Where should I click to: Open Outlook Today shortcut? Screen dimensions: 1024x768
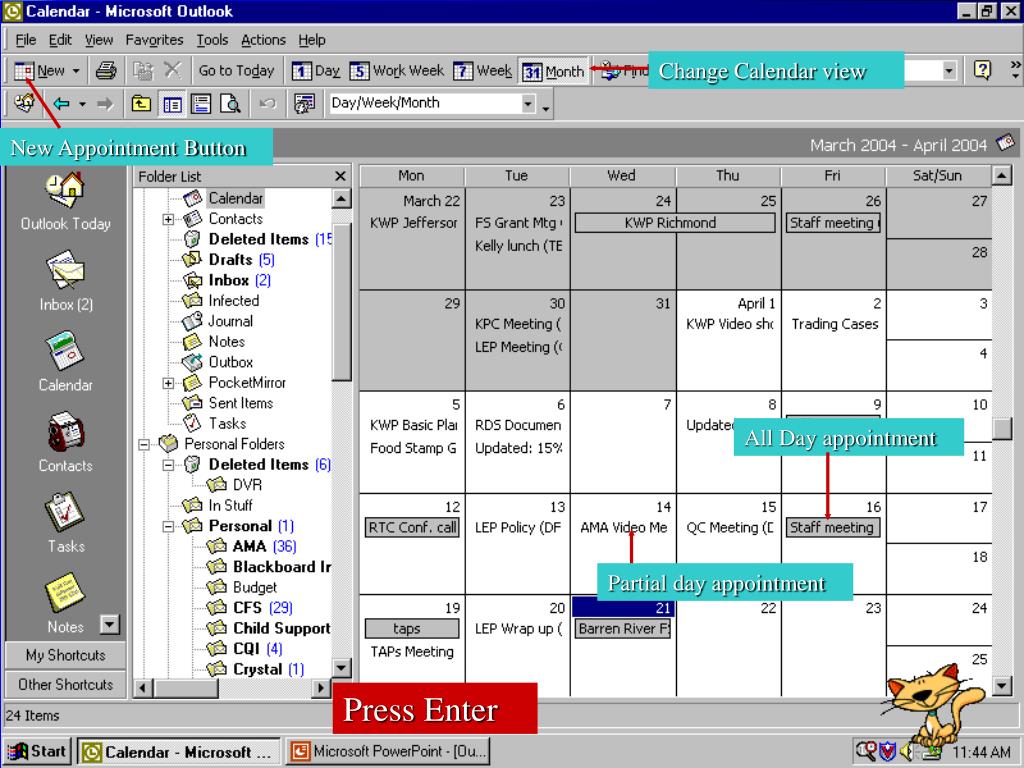coord(65,202)
